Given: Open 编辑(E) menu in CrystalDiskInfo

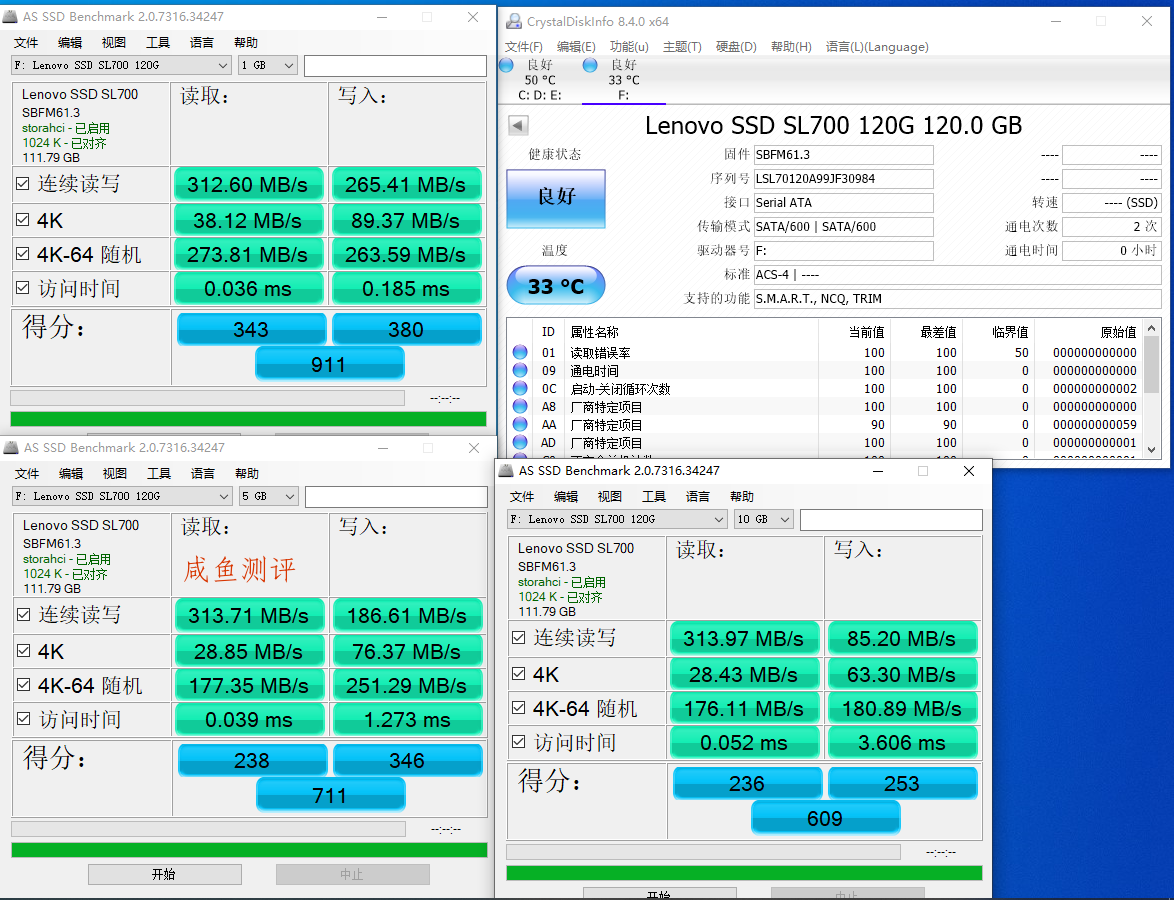Looking at the screenshot, I should (576, 46).
